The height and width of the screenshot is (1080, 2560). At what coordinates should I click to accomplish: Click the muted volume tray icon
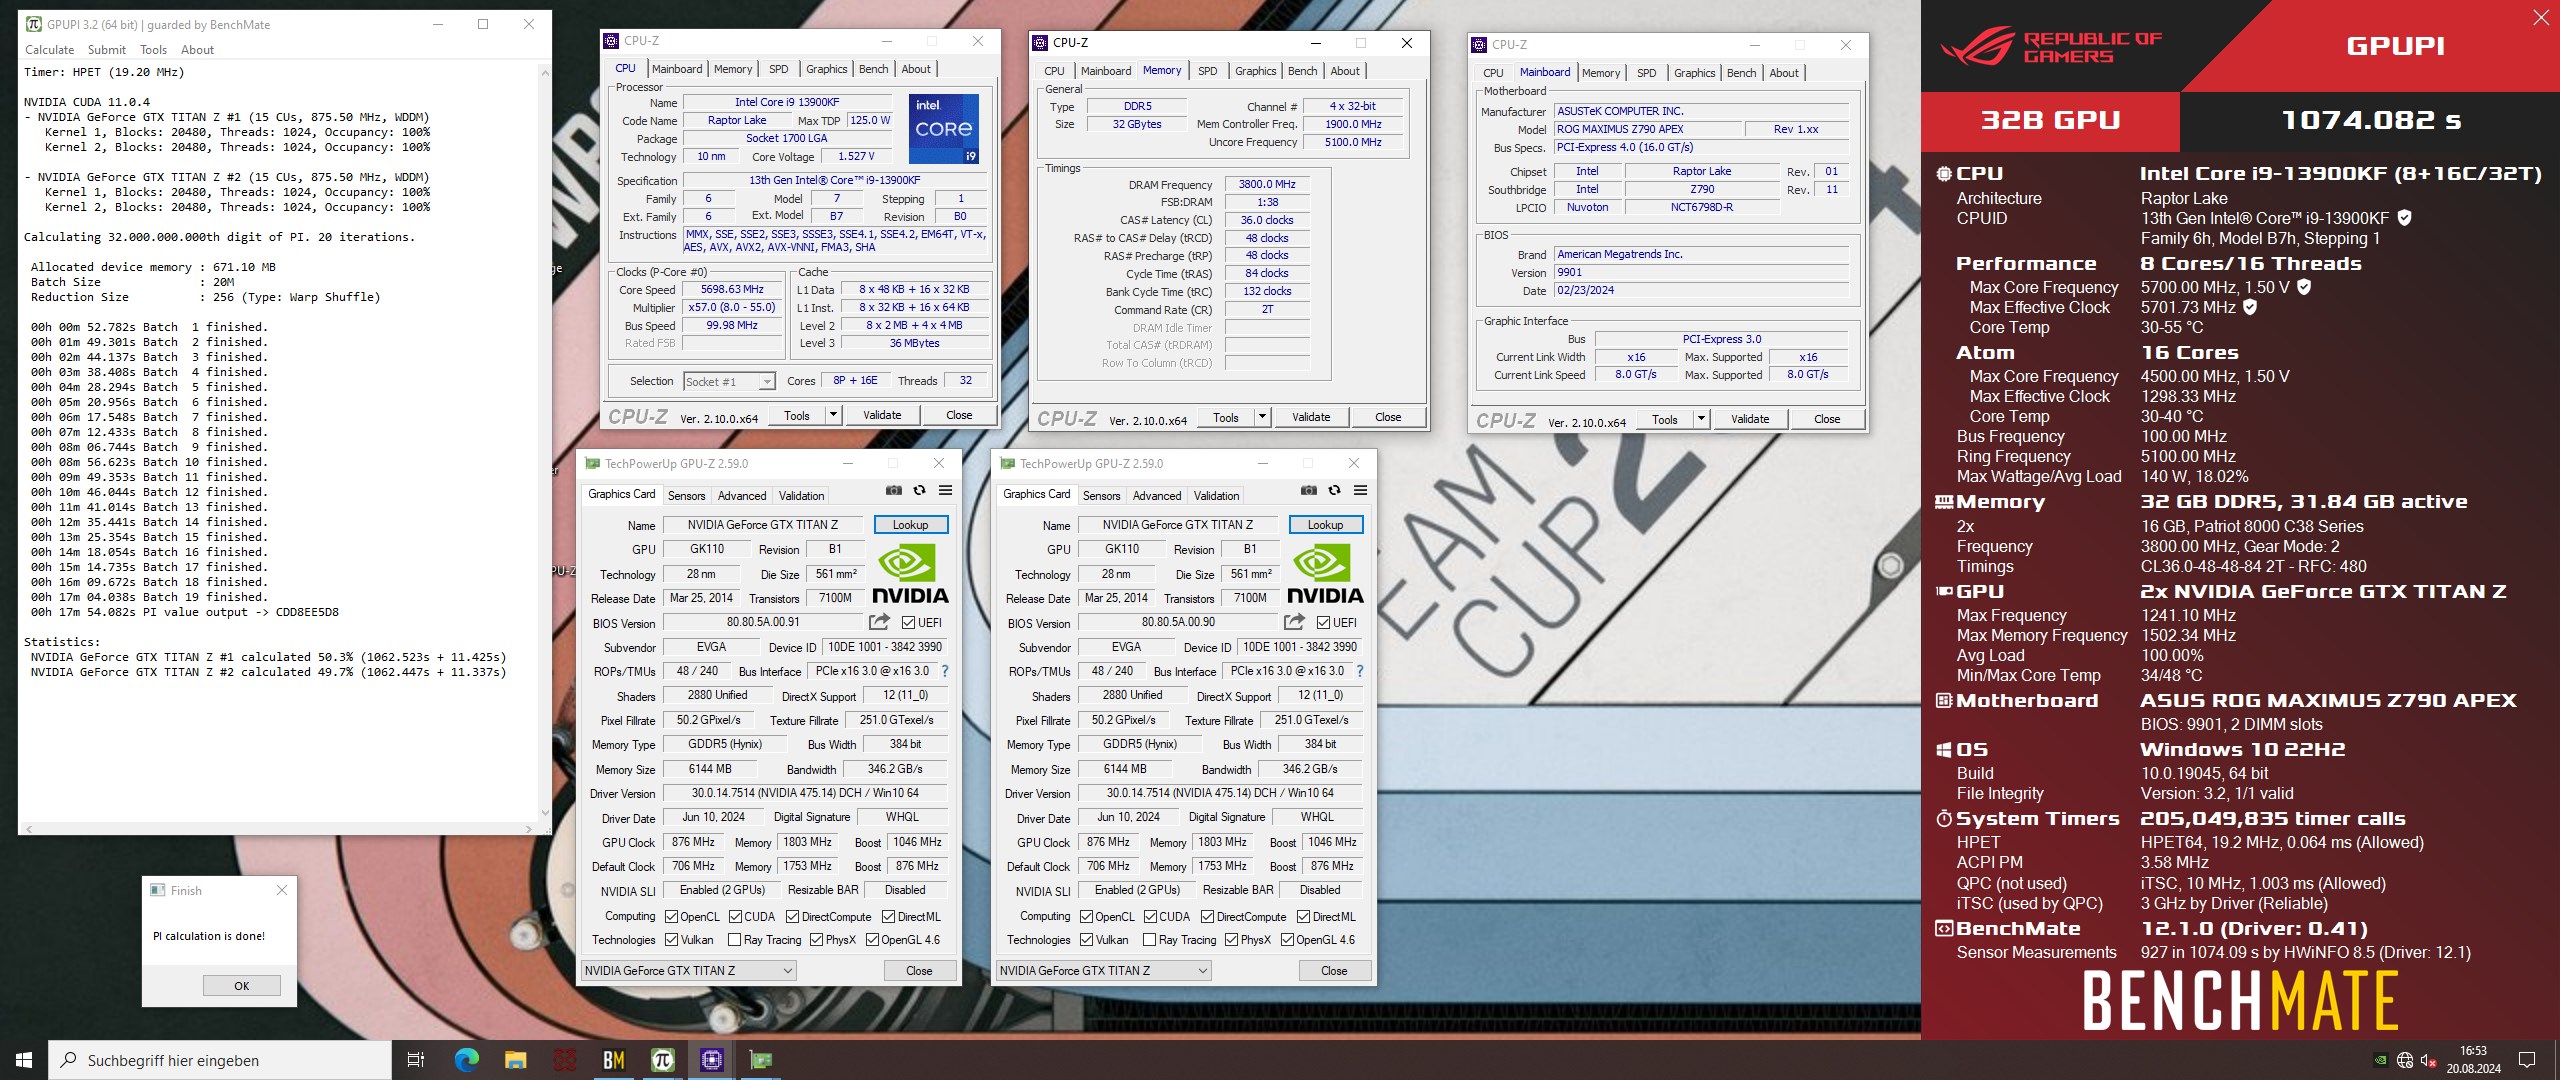click(2428, 1060)
